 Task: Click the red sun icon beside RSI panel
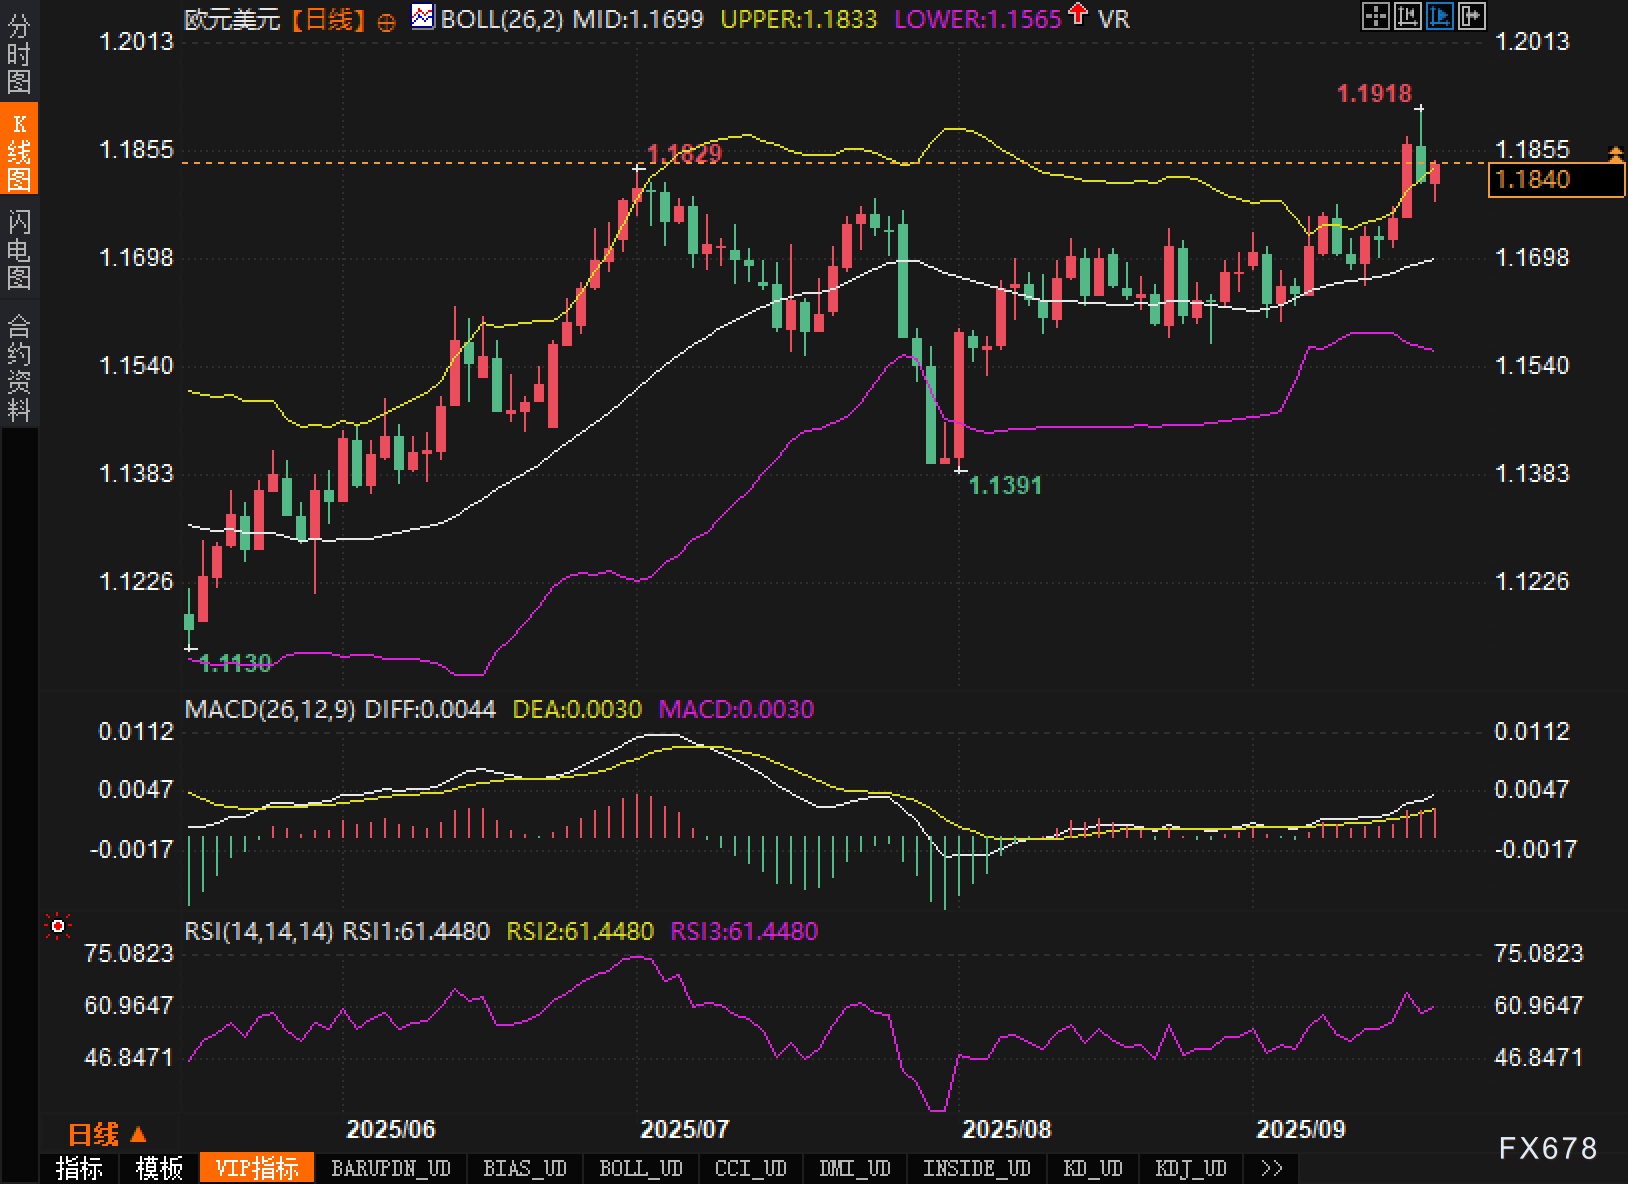(x=58, y=927)
